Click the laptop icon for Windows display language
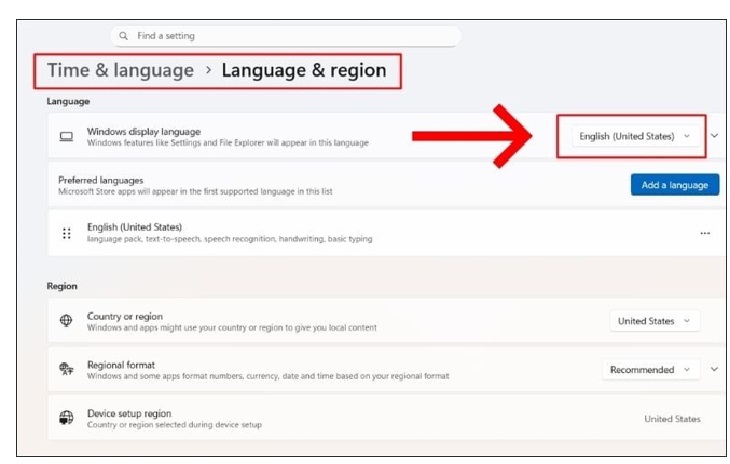The height and width of the screenshot is (464, 730). click(66, 136)
